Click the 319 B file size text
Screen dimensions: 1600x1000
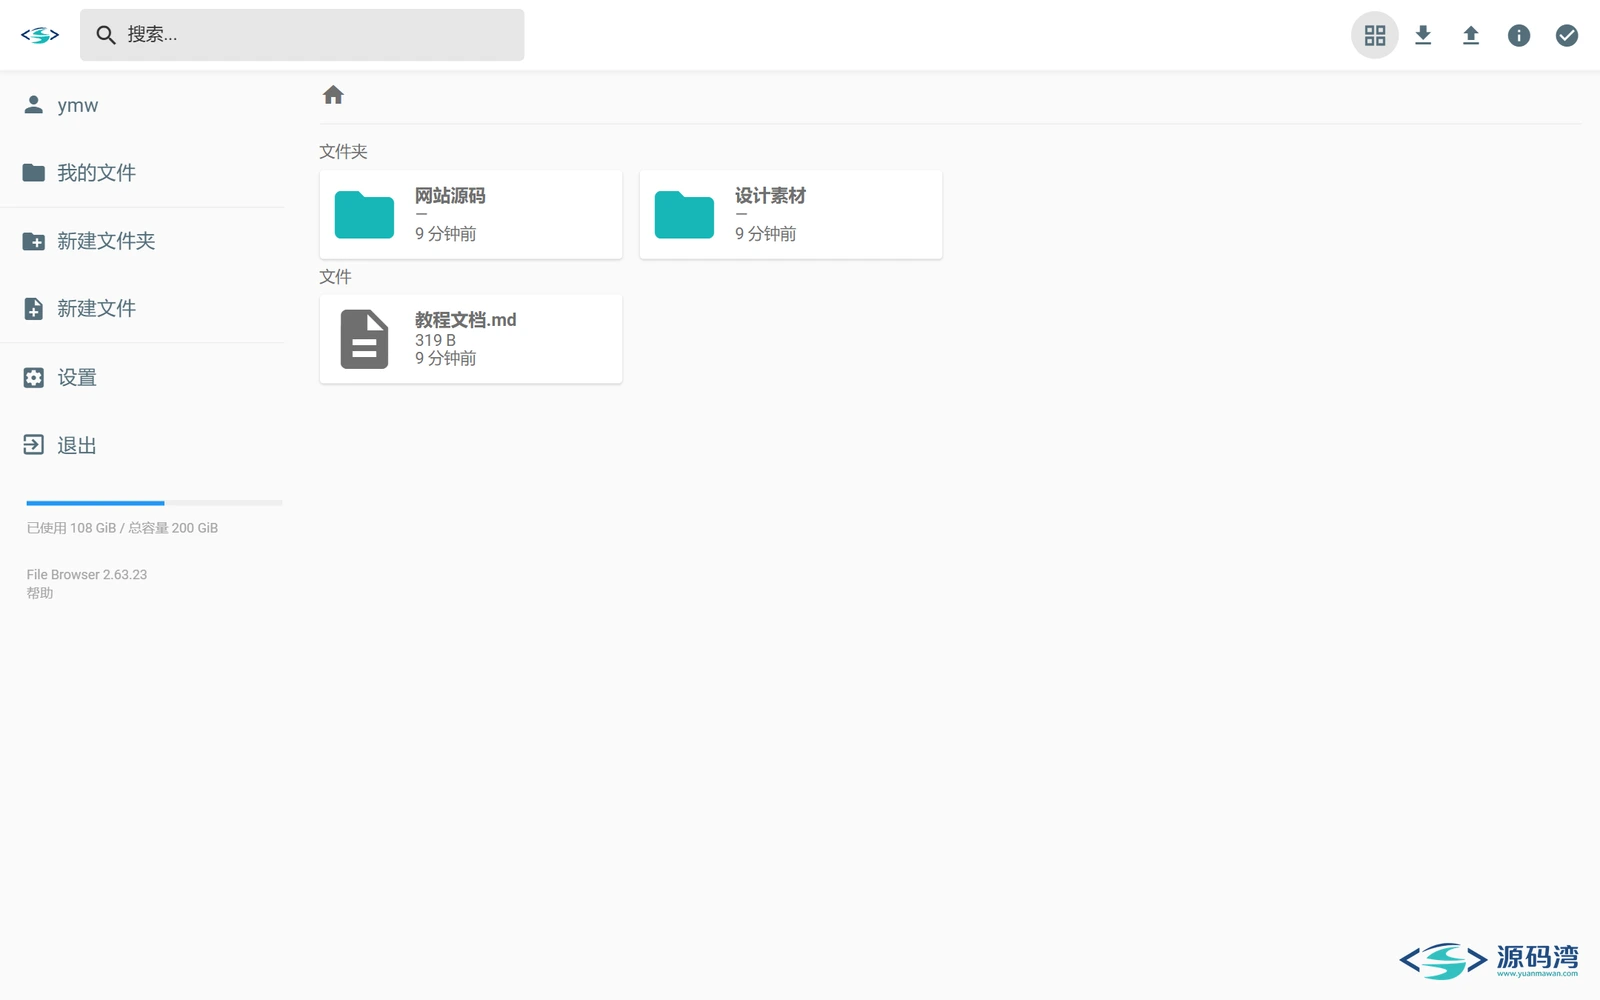click(435, 340)
